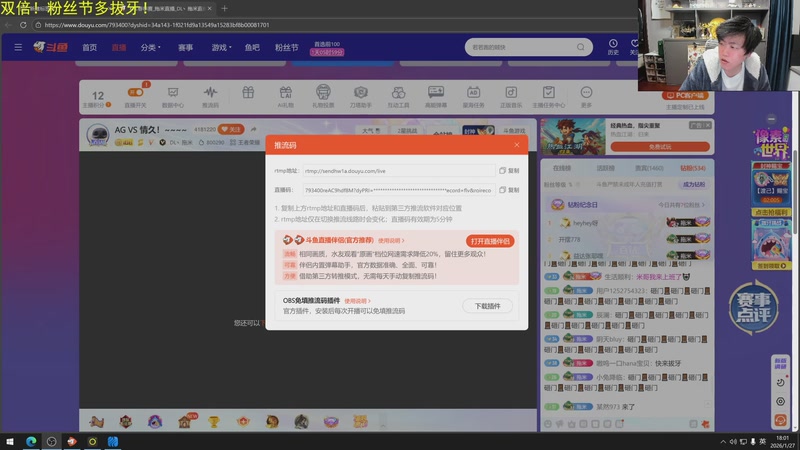Screen dimensions: 800x450
Task: Open 像素世界 side banner
Action: tap(771, 143)
